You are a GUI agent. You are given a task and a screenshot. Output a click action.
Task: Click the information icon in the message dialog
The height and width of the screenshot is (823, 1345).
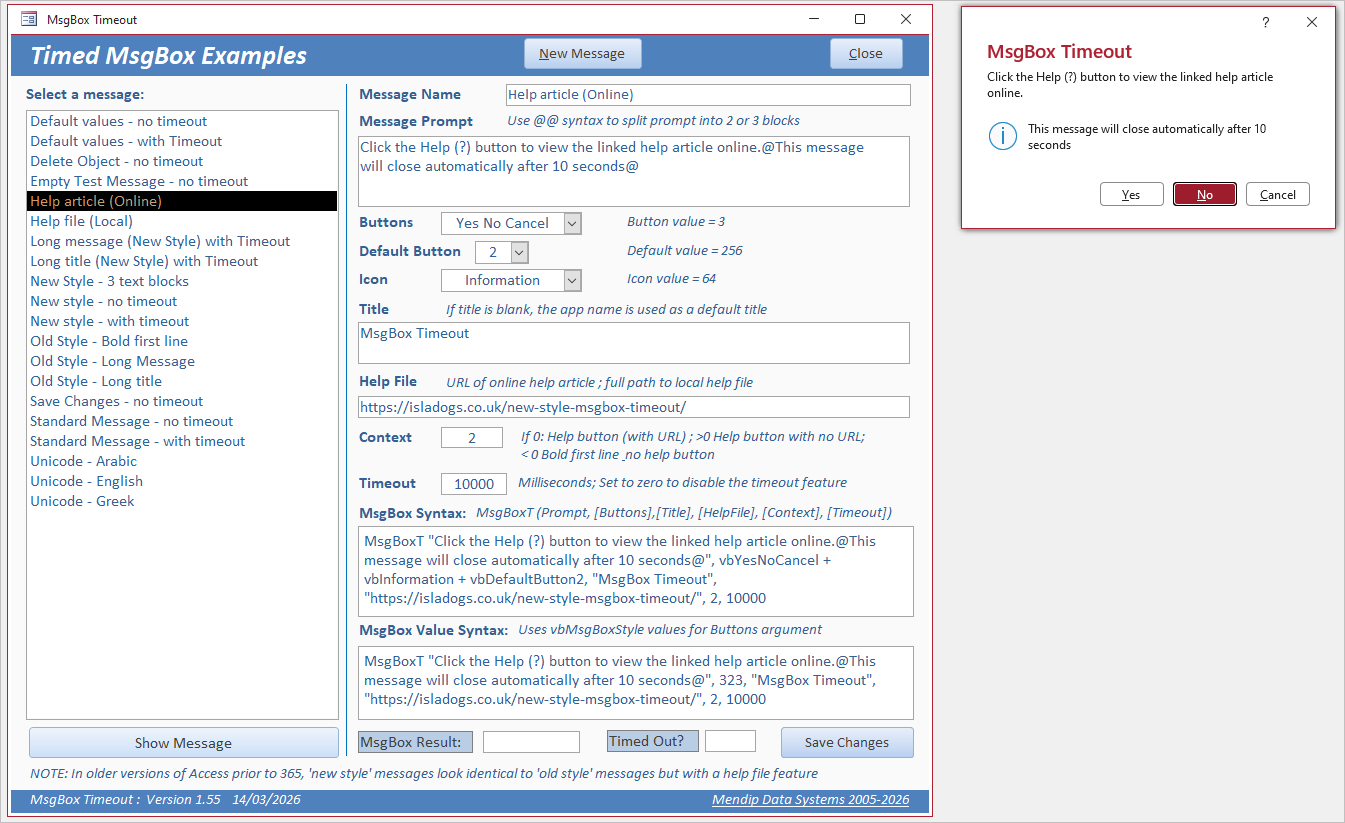point(1002,137)
